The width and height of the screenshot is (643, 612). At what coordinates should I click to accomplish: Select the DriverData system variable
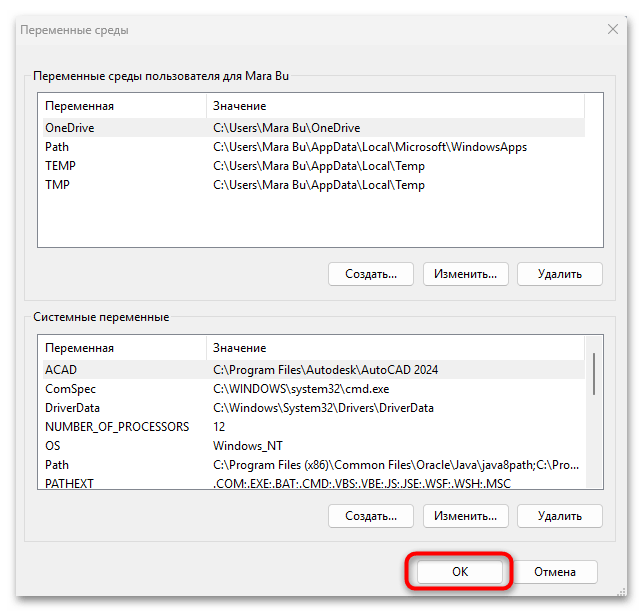coord(314,408)
